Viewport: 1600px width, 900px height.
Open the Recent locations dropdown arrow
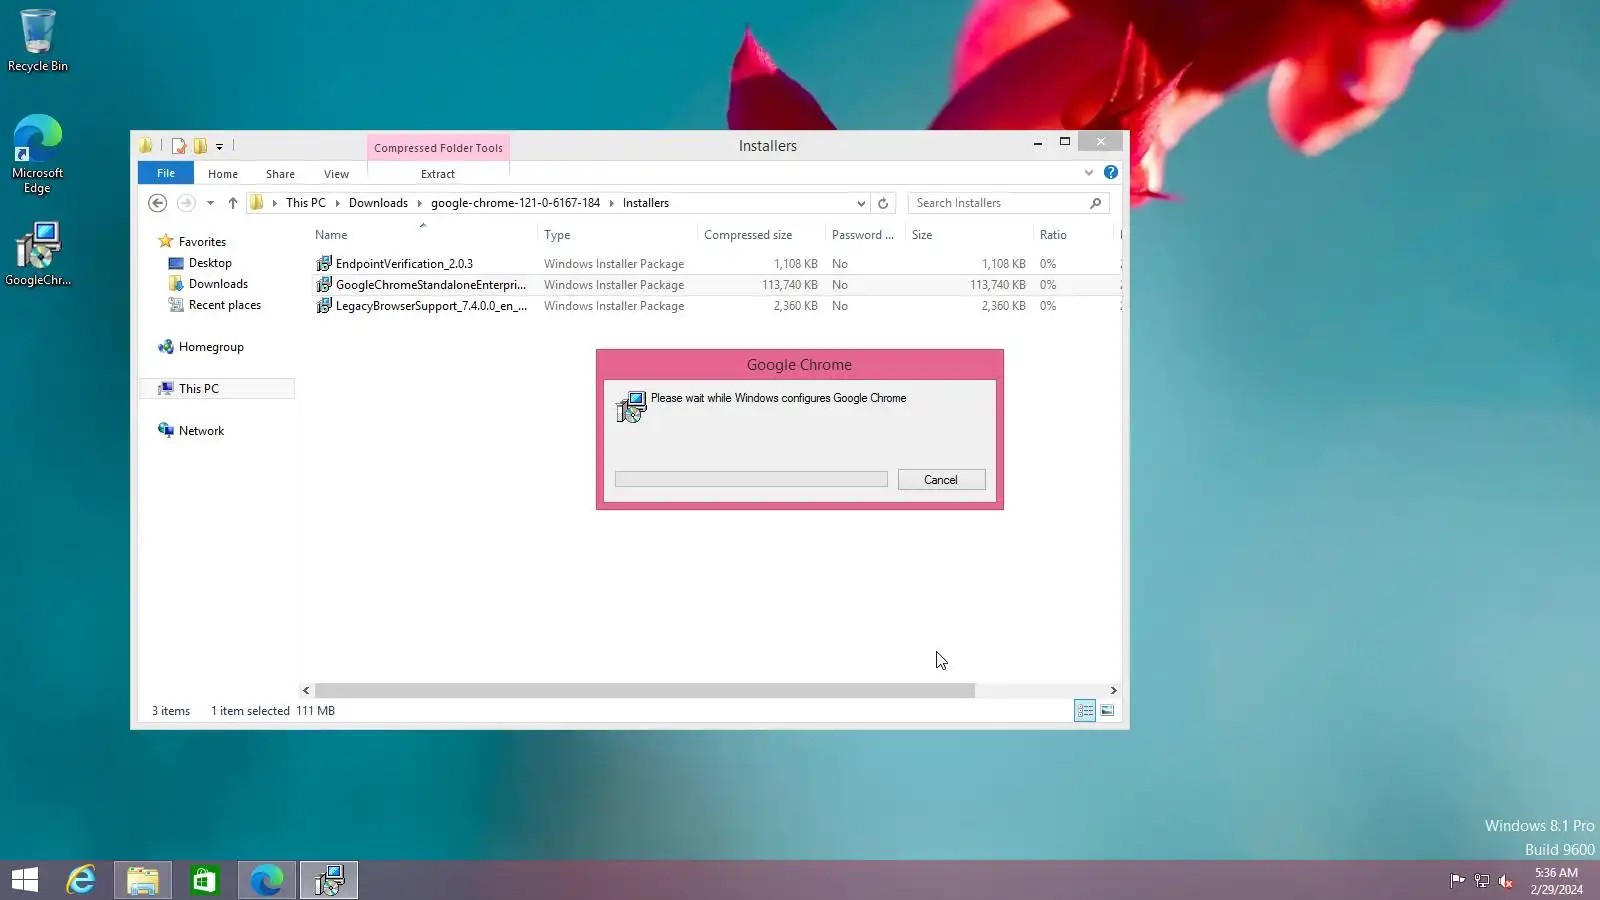pyautogui.click(x=210, y=203)
